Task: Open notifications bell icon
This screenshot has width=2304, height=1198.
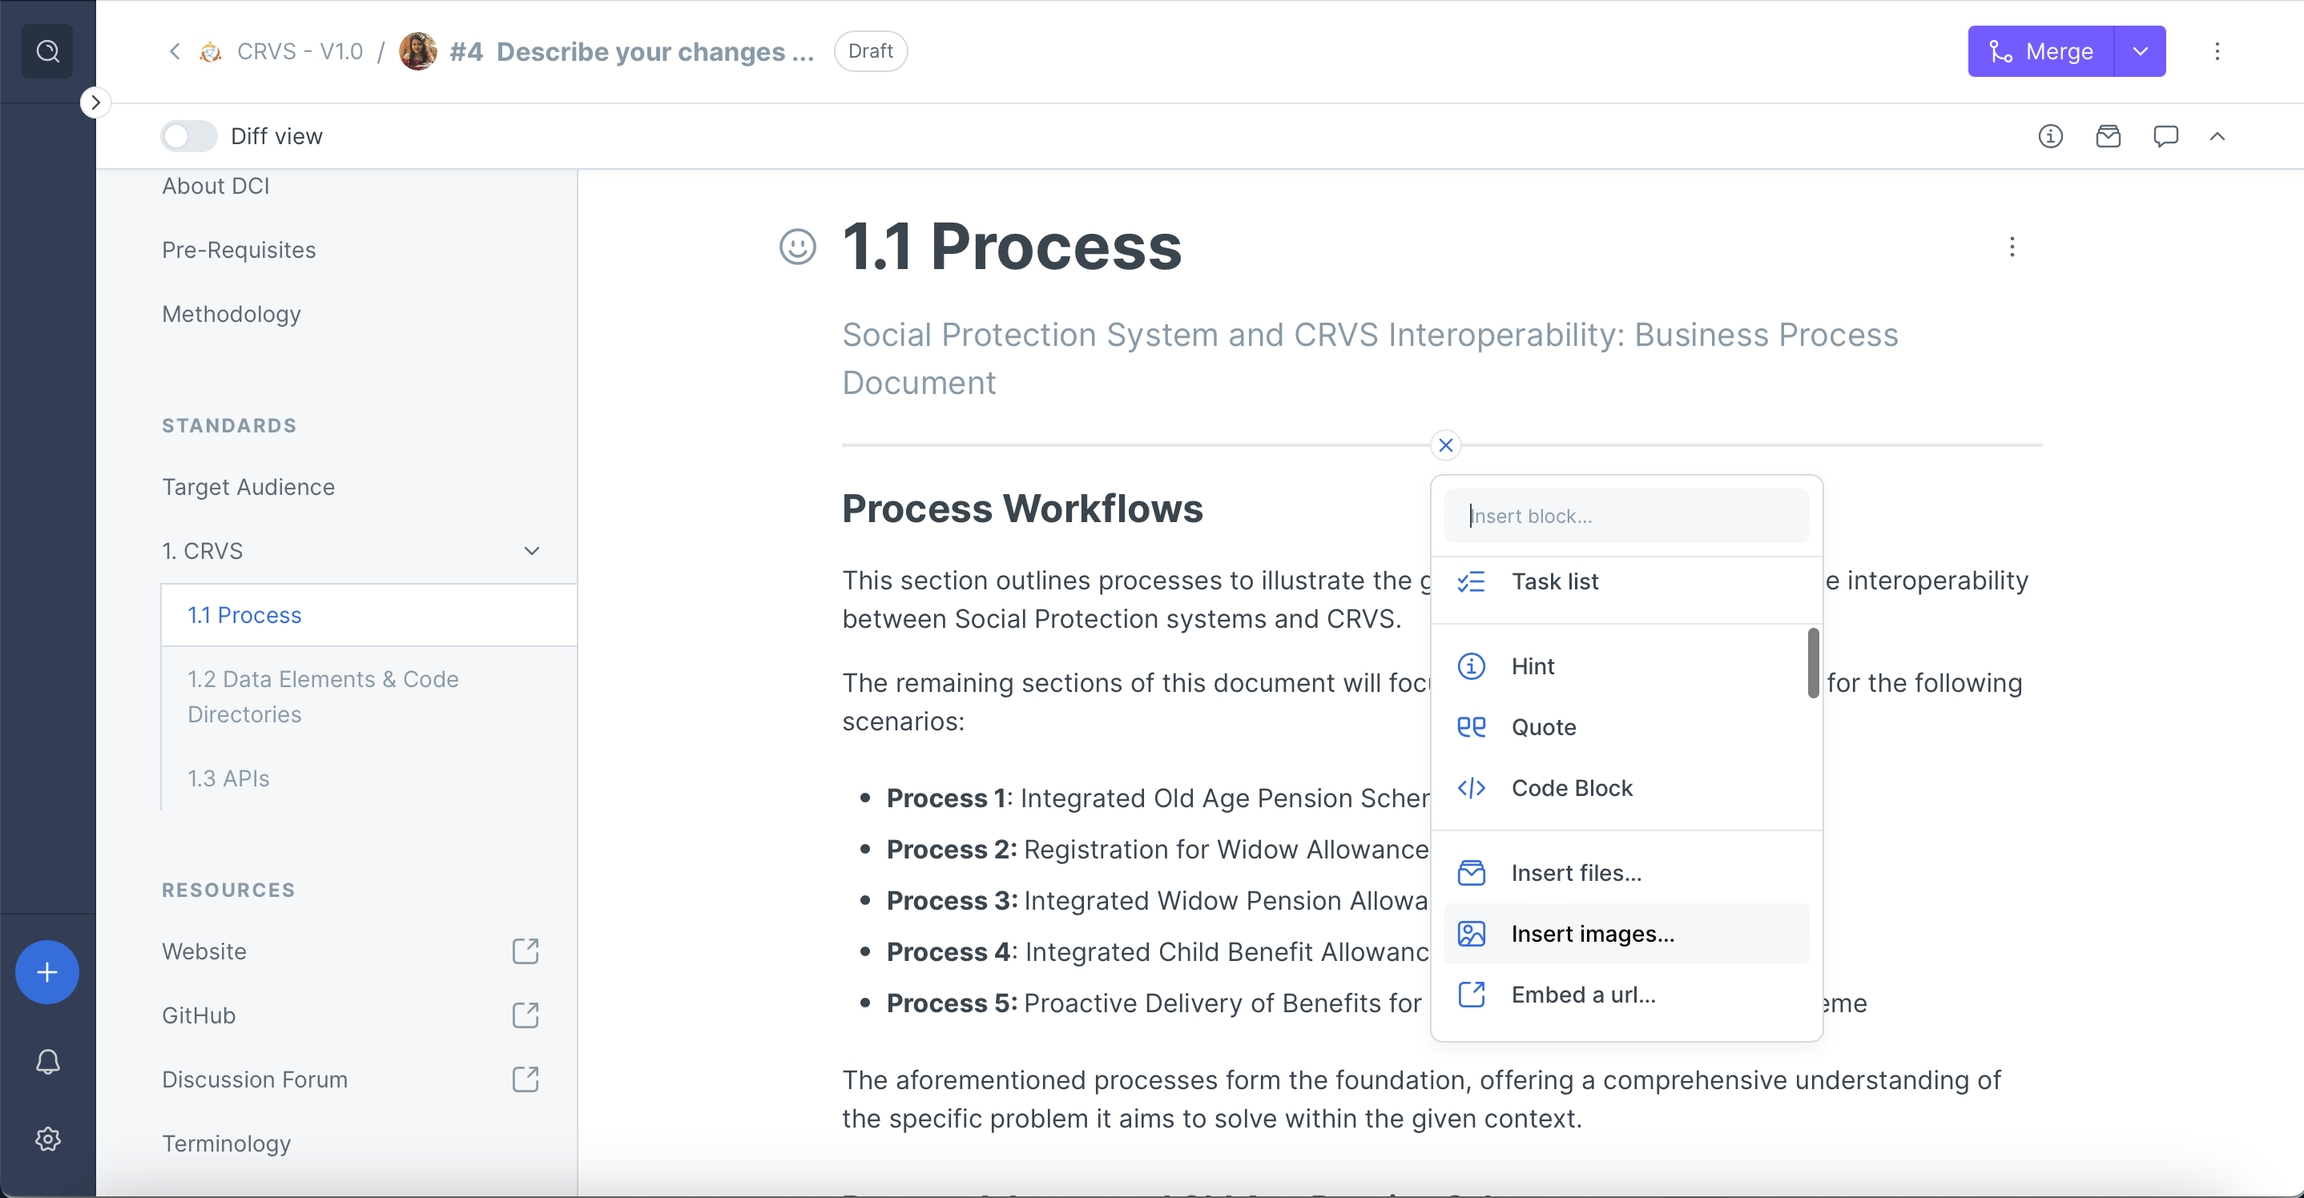Action: [47, 1062]
